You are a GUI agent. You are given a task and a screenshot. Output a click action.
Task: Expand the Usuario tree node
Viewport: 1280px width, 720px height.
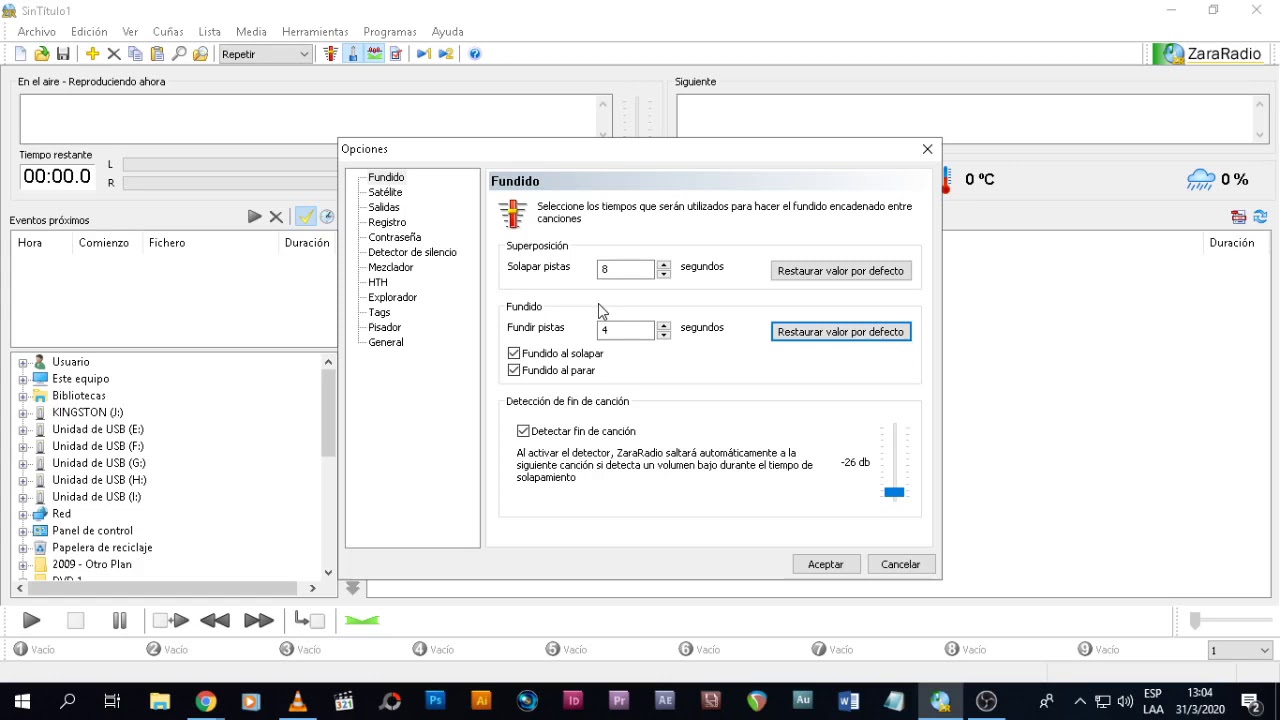tap(23, 362)
